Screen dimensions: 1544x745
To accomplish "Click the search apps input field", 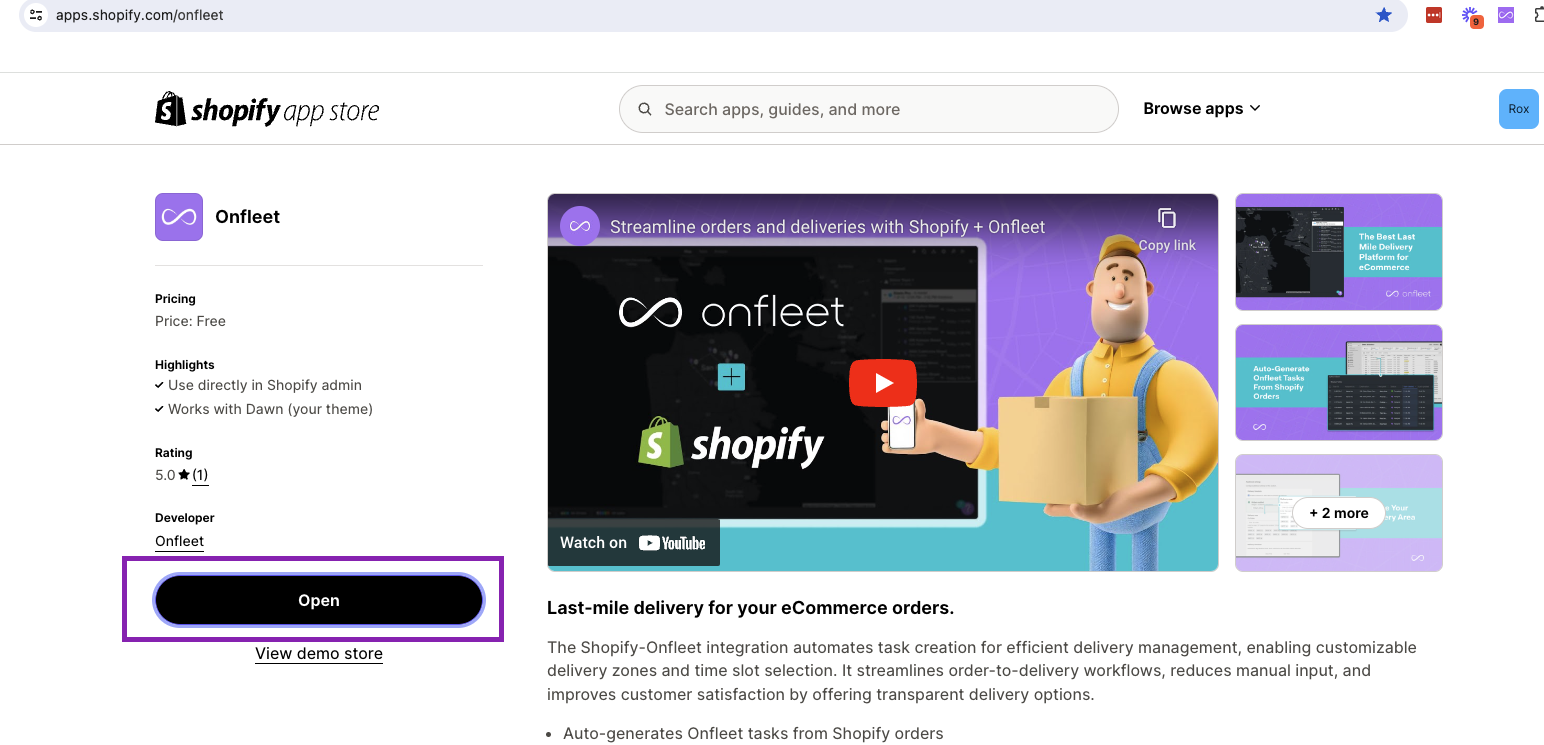I will coord(868,109).
